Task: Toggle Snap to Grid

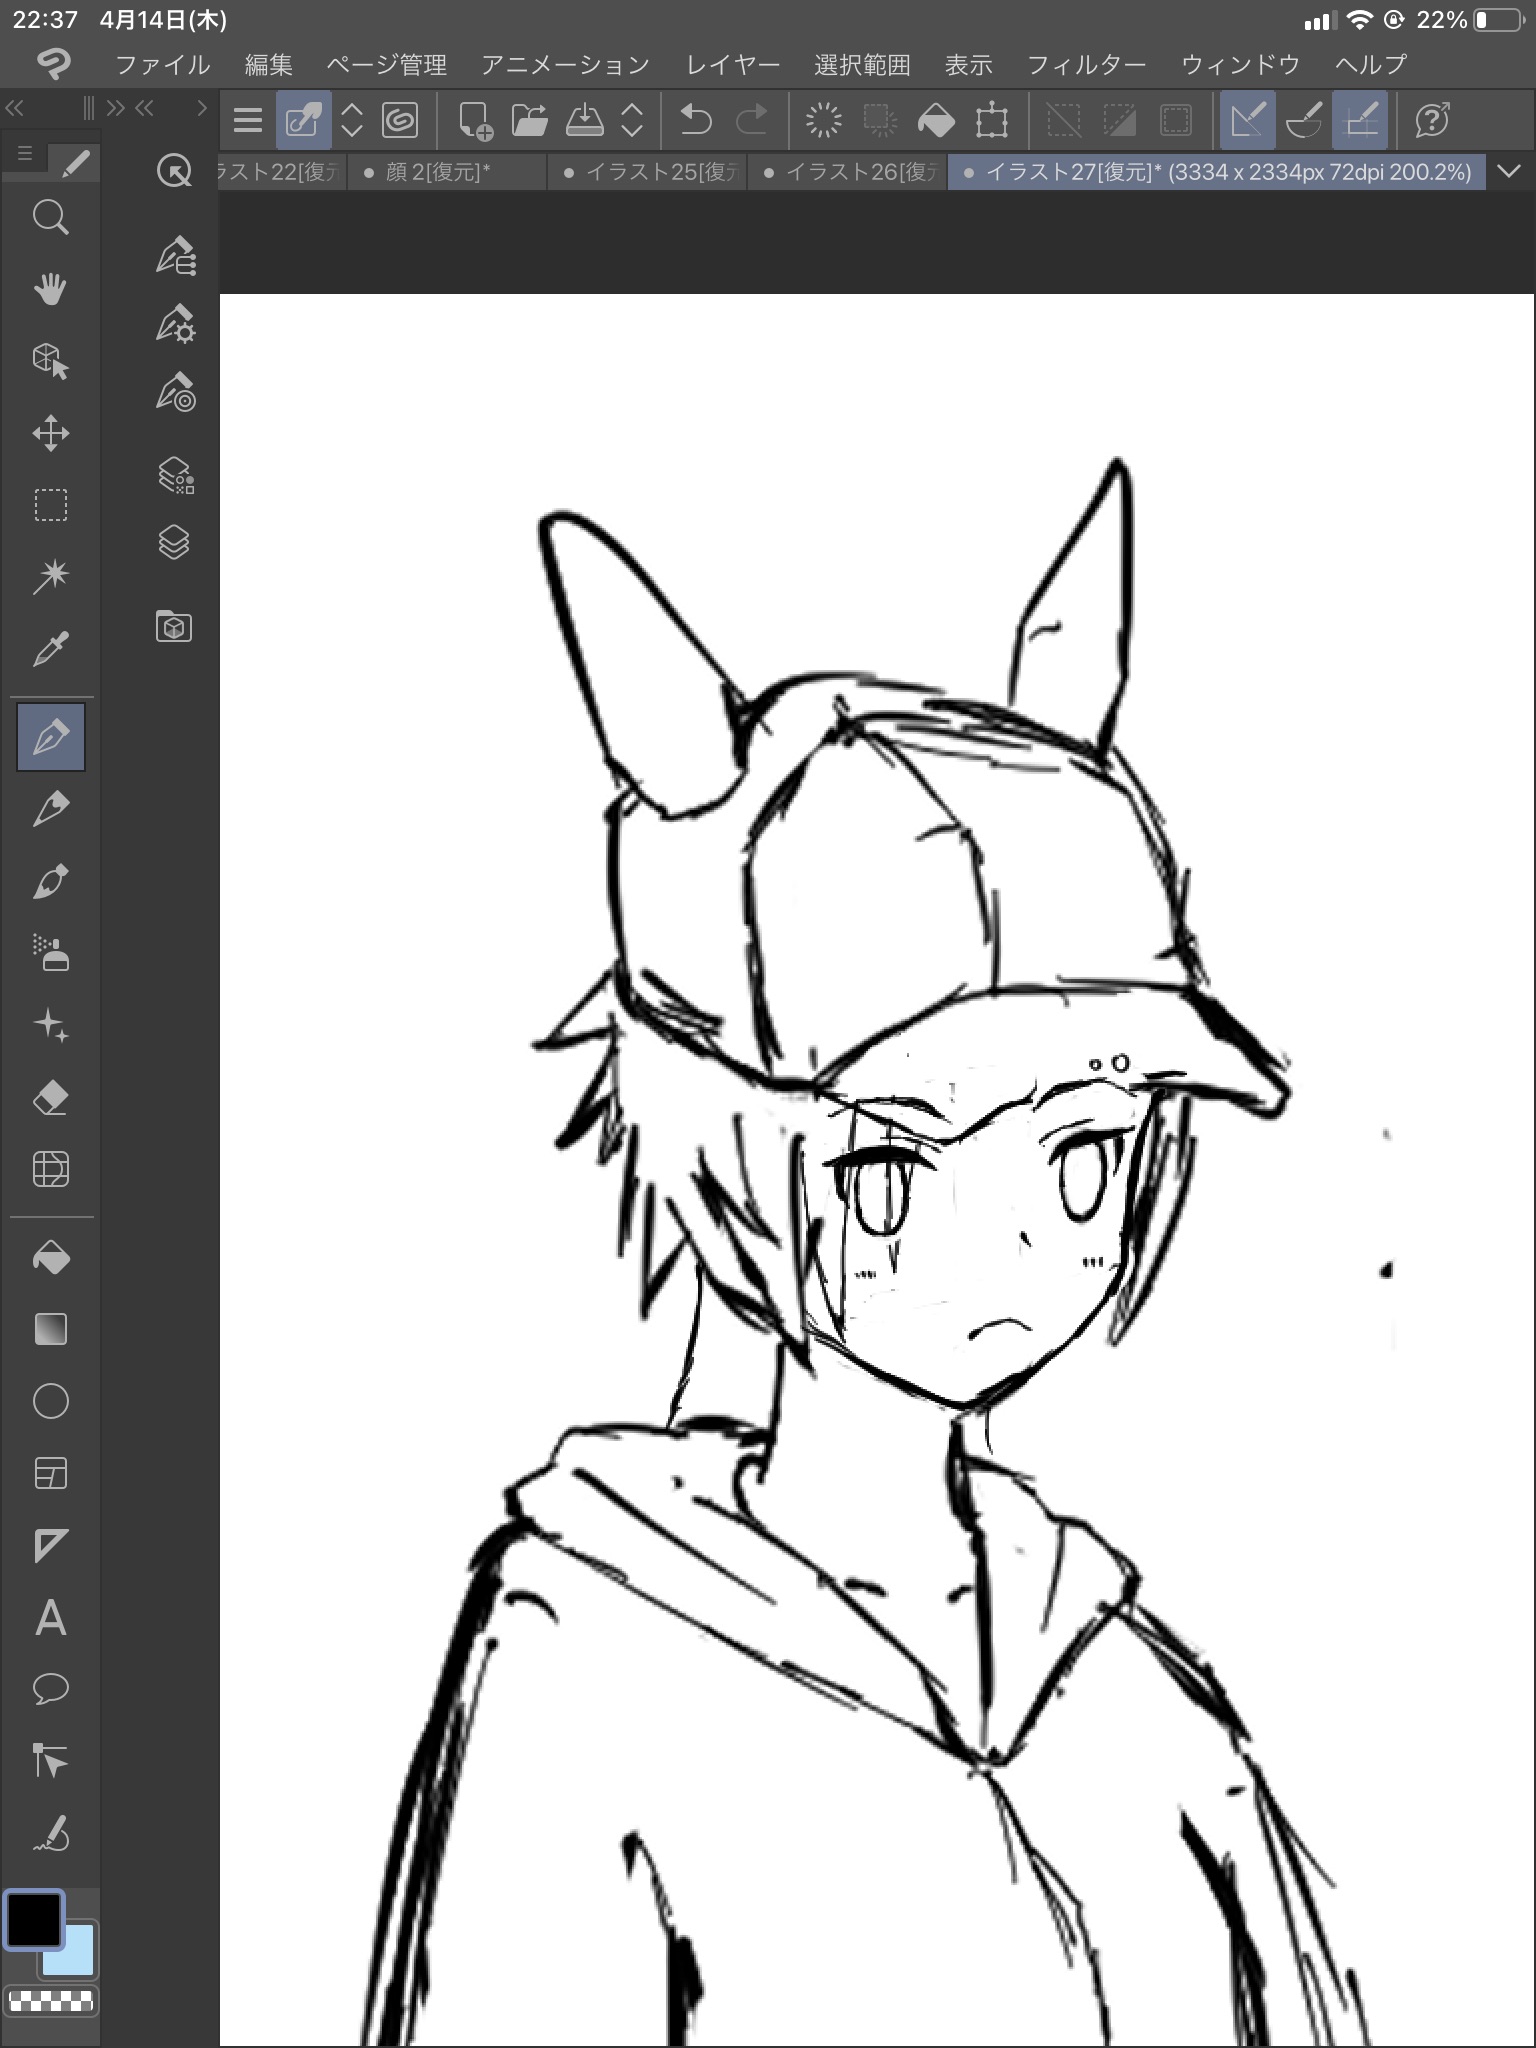Action: coord(1360,121)
